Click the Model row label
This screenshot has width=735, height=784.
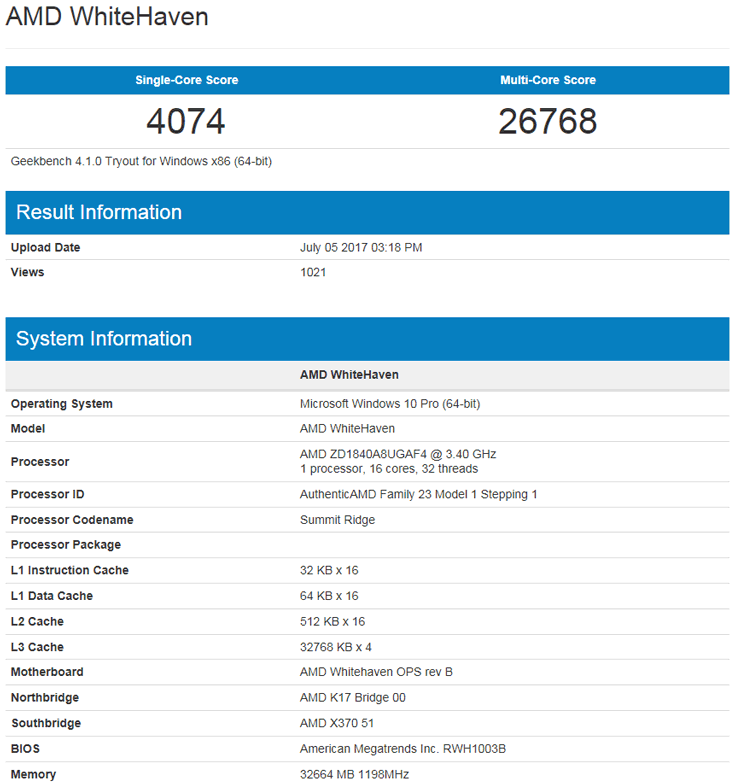[x=28, y=429]
